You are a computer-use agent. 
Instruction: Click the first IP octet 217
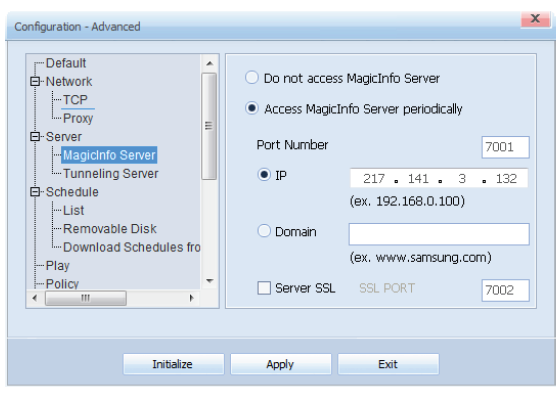click(374, 178)
